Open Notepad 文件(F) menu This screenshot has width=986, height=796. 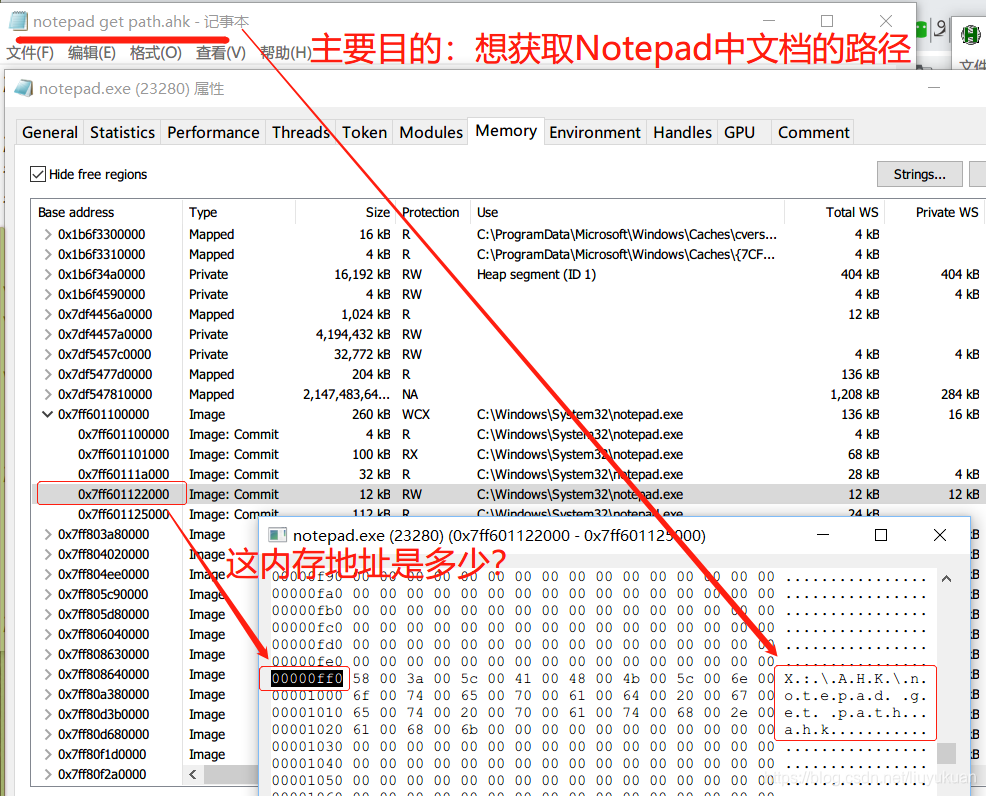30,53
